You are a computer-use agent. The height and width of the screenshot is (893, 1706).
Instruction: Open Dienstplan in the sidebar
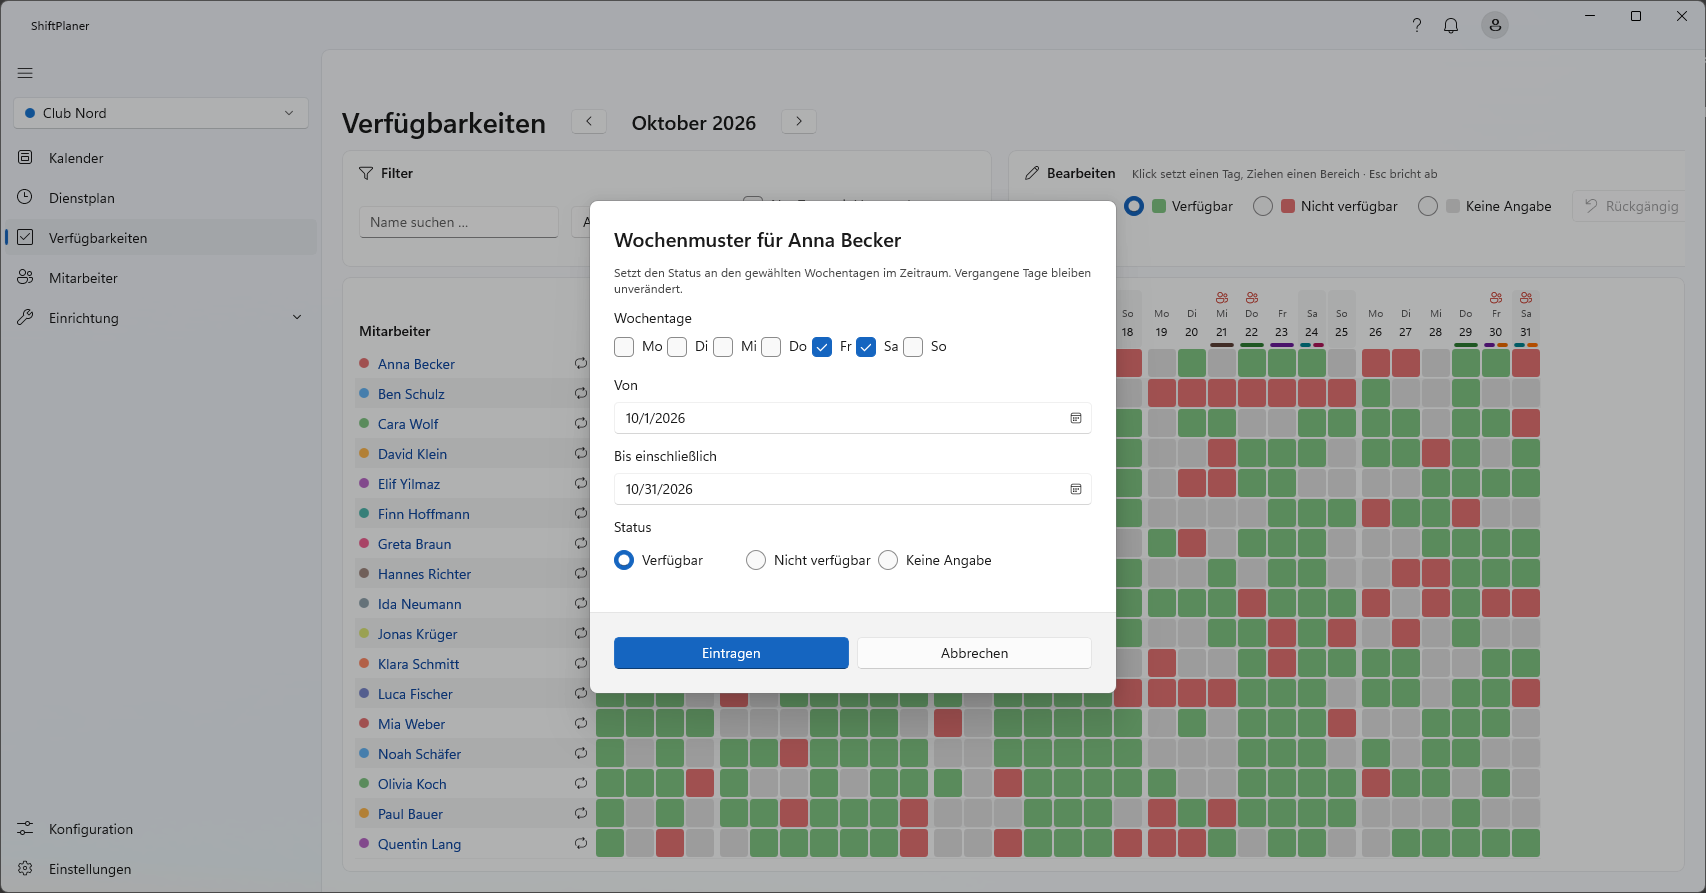161,198
